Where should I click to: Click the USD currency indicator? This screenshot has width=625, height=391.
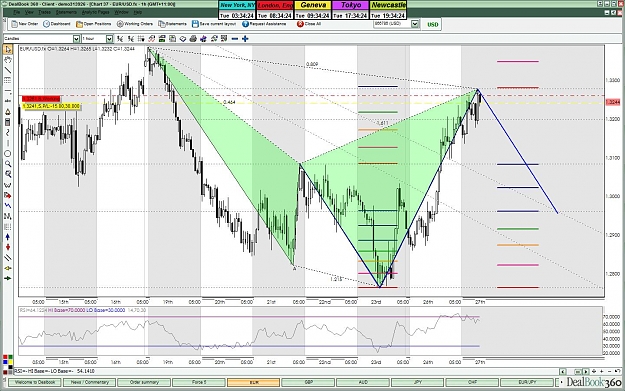pos(432,24)
